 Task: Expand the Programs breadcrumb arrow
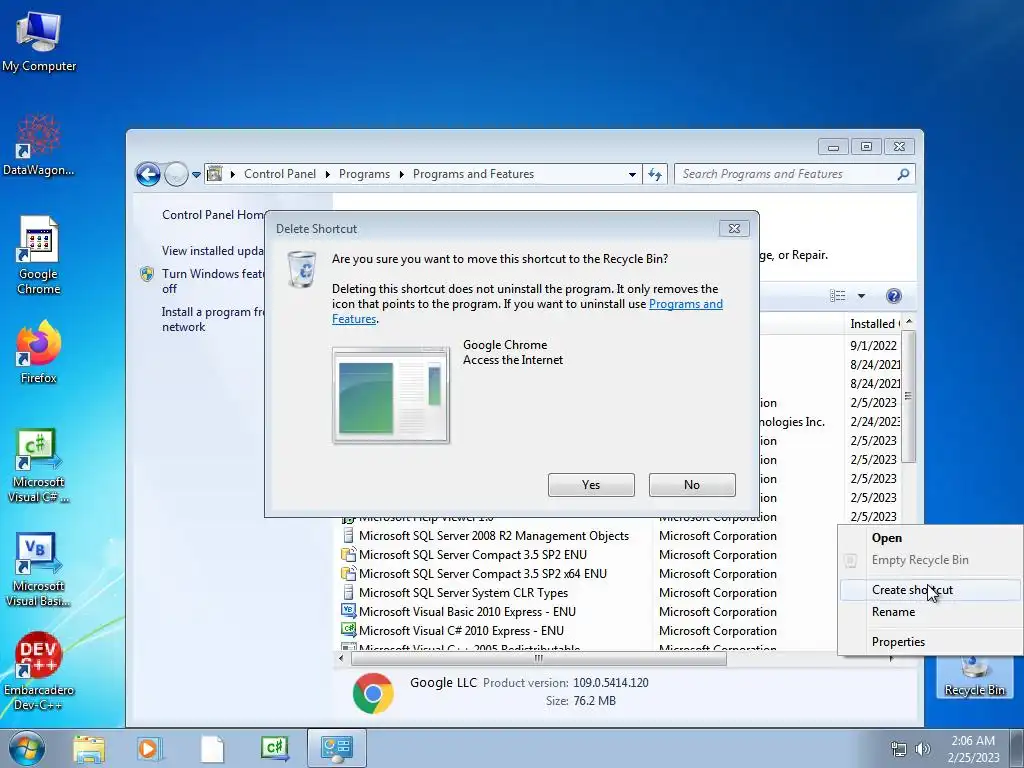point(402,174)
